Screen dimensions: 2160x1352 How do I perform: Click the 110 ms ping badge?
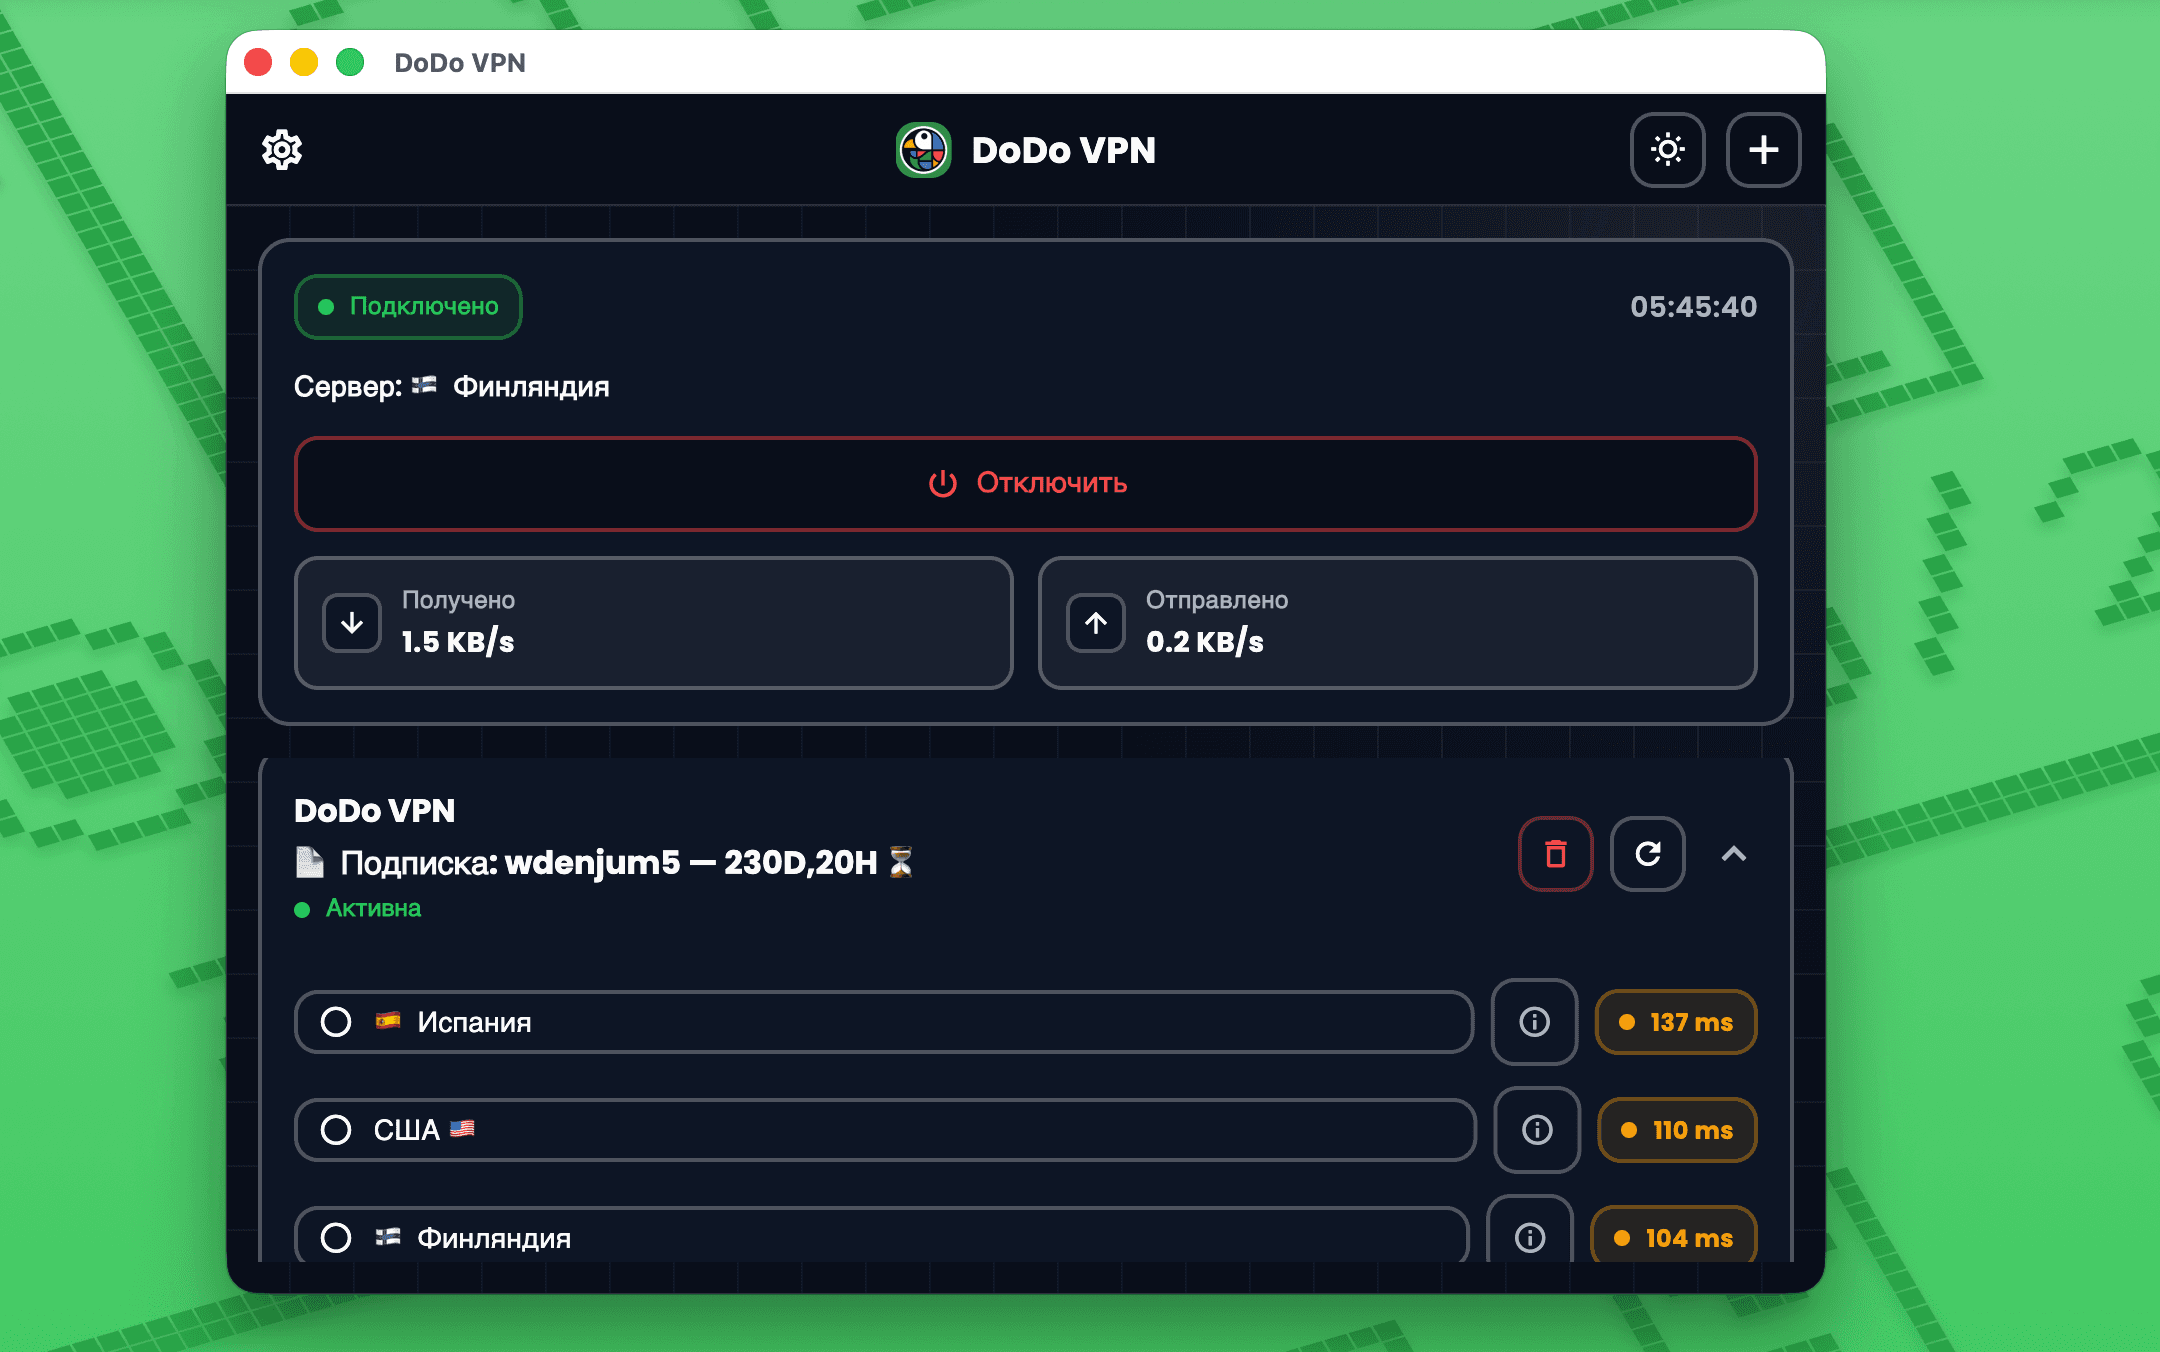click(x=1677, y=1130)
